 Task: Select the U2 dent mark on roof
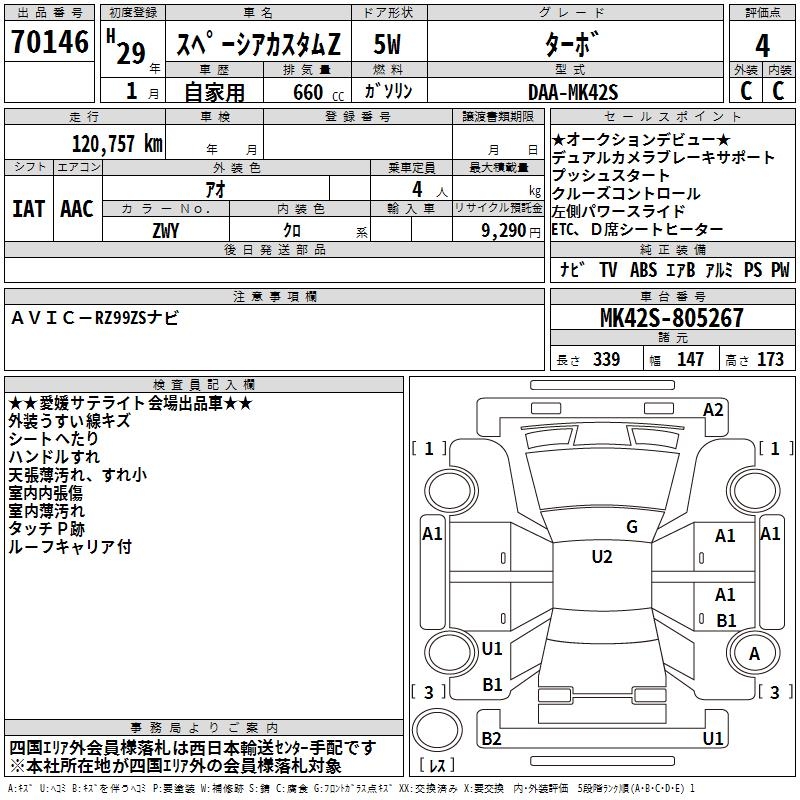(x=602, y=557)
